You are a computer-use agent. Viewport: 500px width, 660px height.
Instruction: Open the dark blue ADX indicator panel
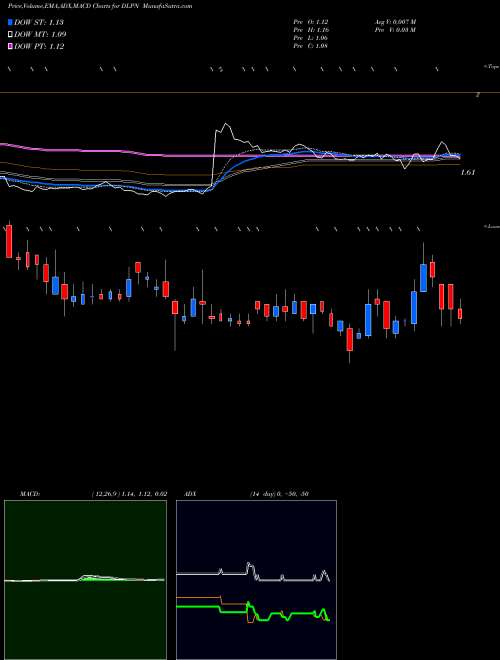point(256,580)
